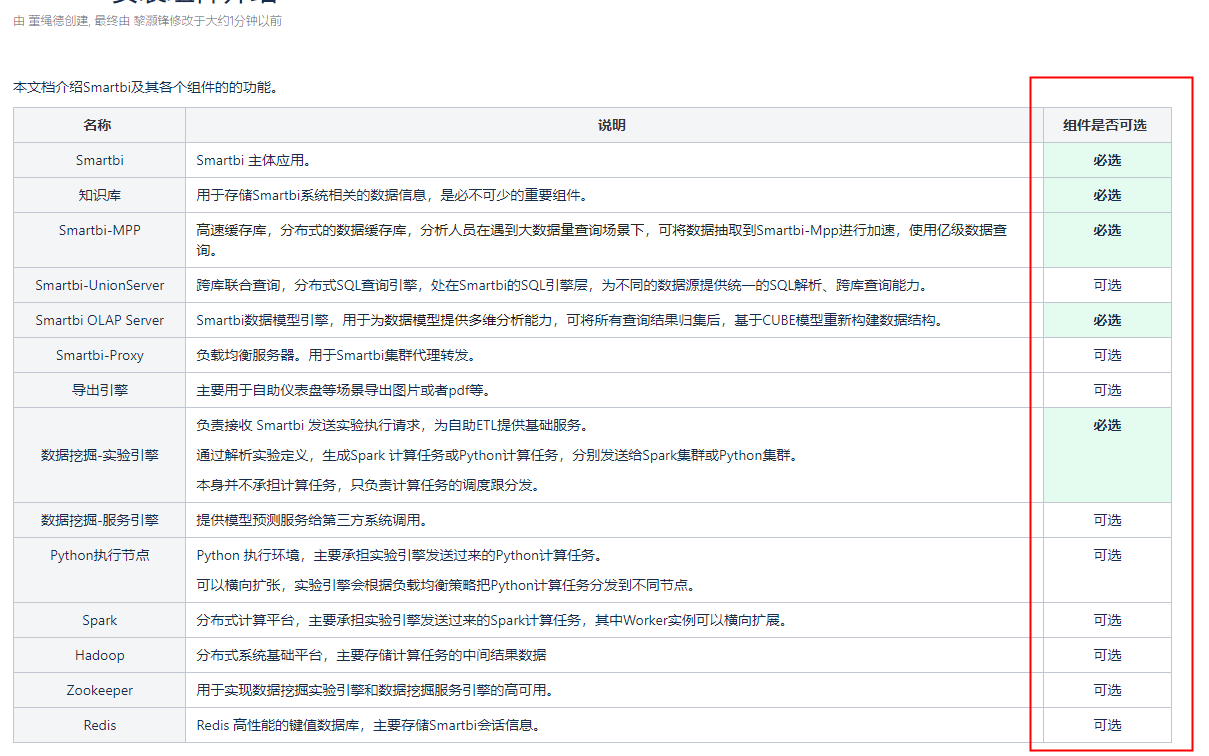Click '必选' in the Smartbi row
This screenshot has height=756, width=1209.
coord(1107,160)
